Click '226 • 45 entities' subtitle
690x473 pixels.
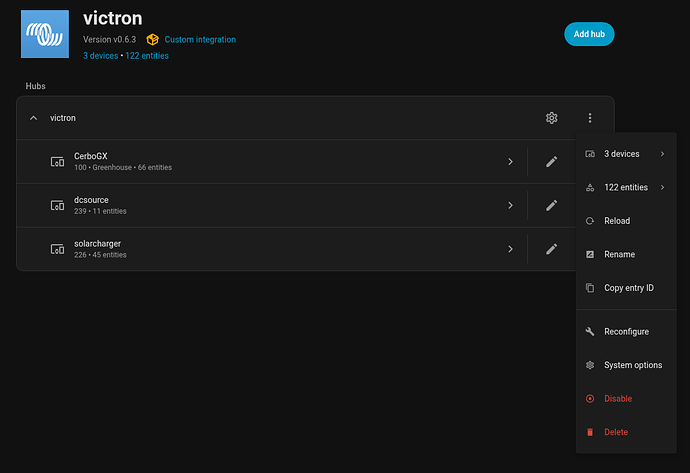100,255
